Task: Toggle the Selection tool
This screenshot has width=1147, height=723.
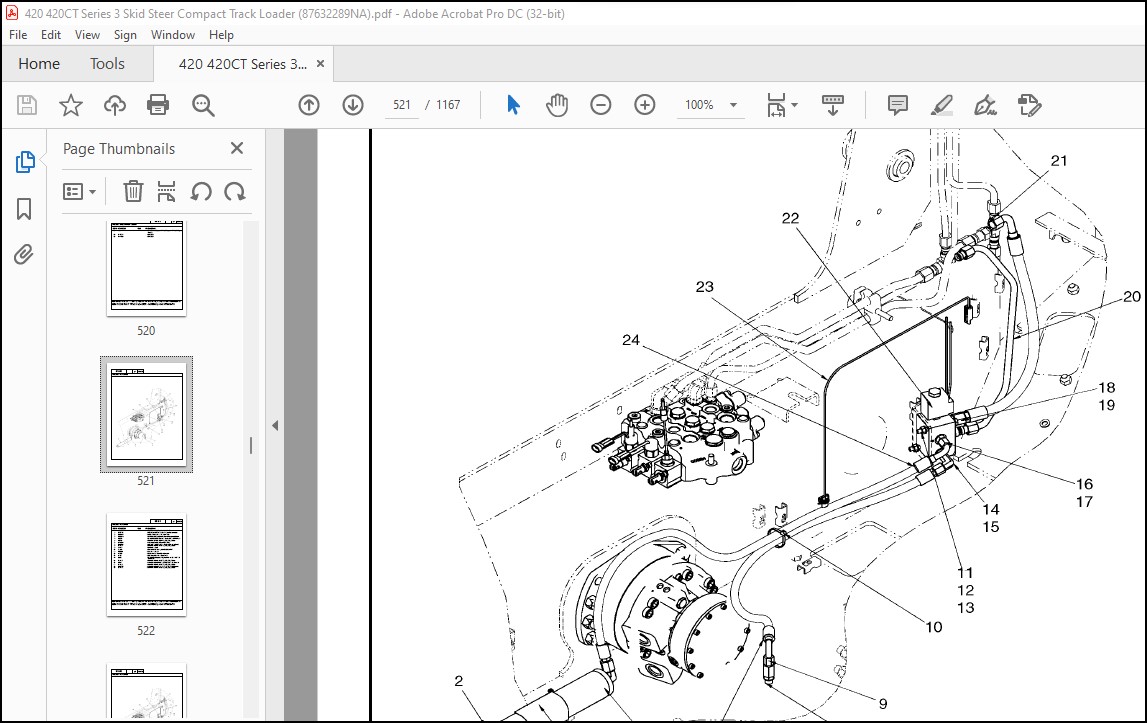Action: point(513,104)
